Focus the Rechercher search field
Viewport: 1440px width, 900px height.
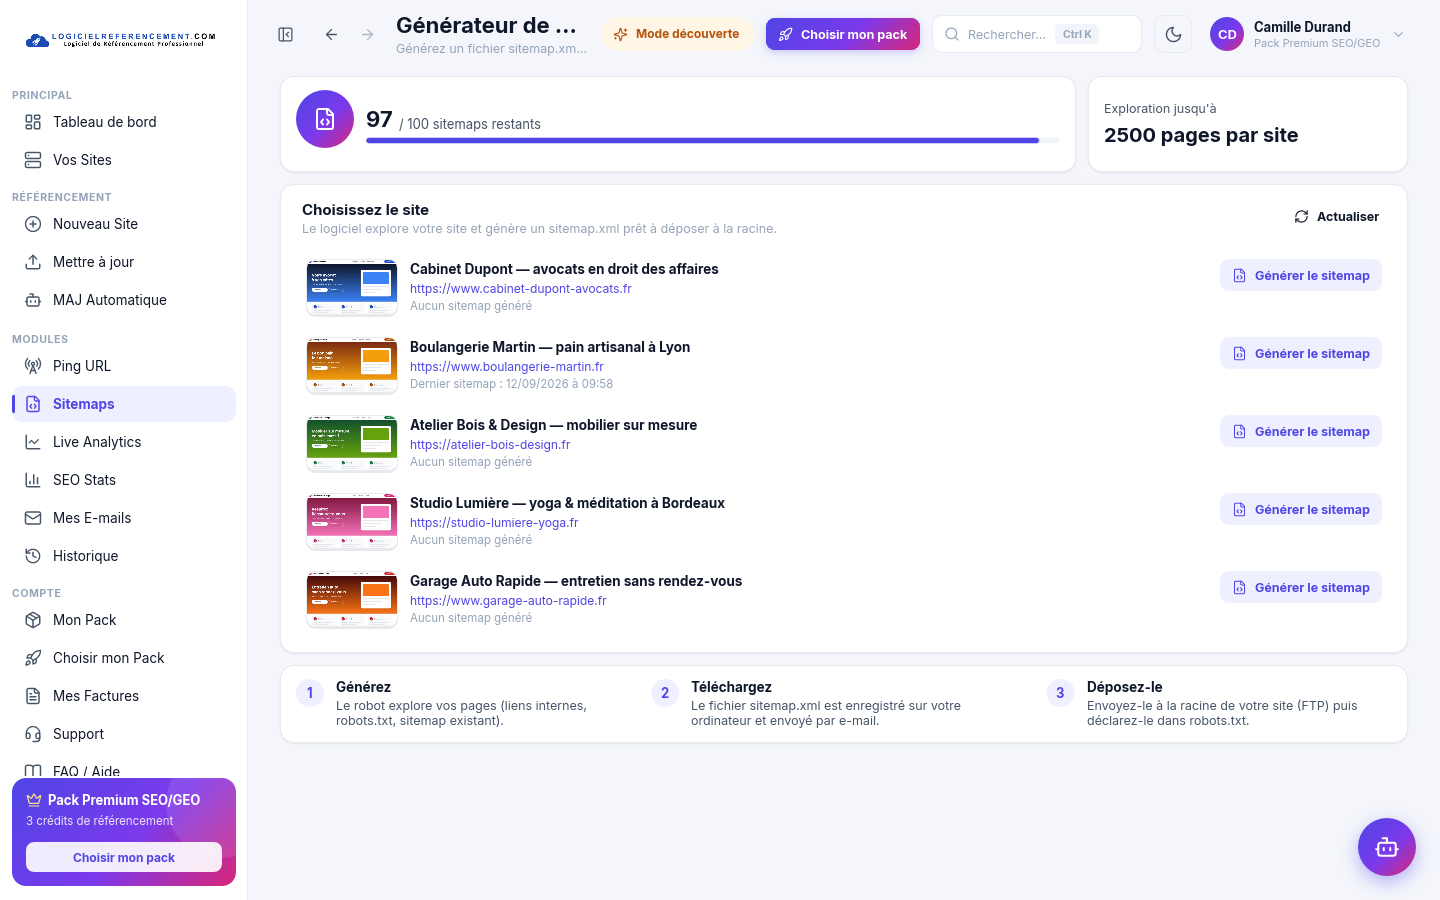(1037, 34)
